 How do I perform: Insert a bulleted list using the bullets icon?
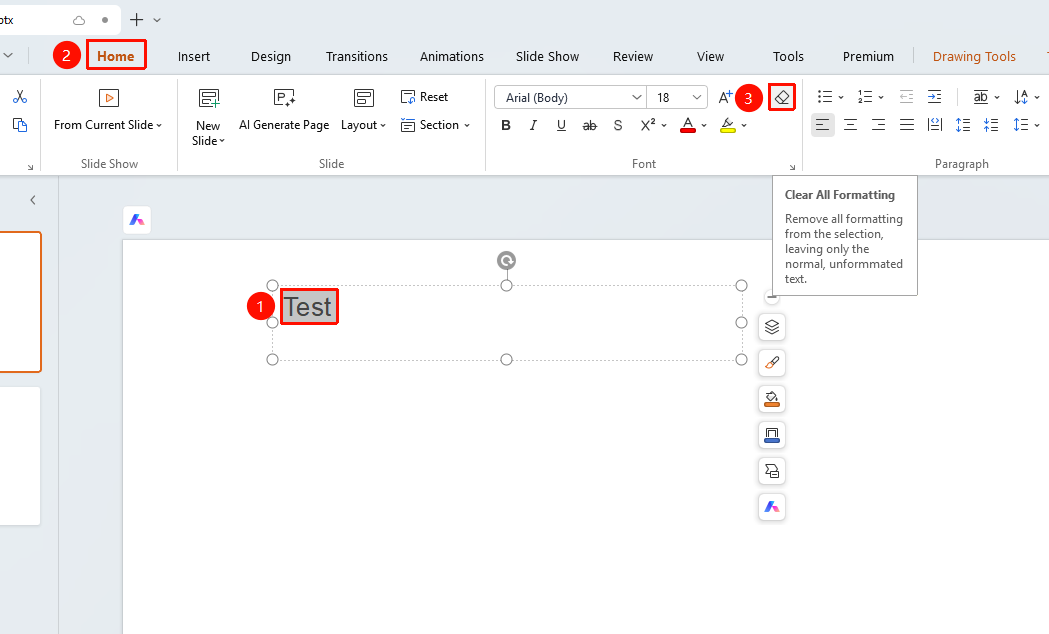(x=825, y=97)
